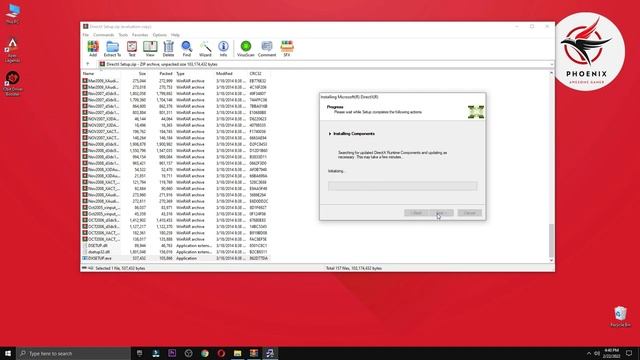Sort files by Name column
640x360 pixels.
[x=101, y=74]
